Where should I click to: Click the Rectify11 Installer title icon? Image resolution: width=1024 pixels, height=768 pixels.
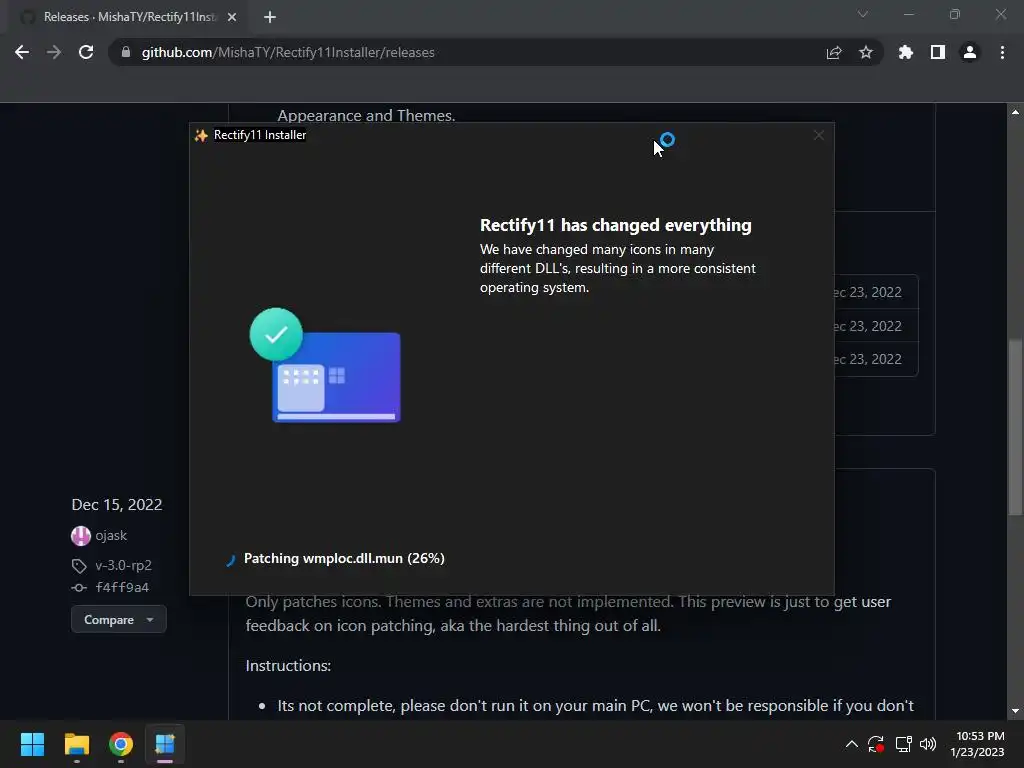click(201, 135)
